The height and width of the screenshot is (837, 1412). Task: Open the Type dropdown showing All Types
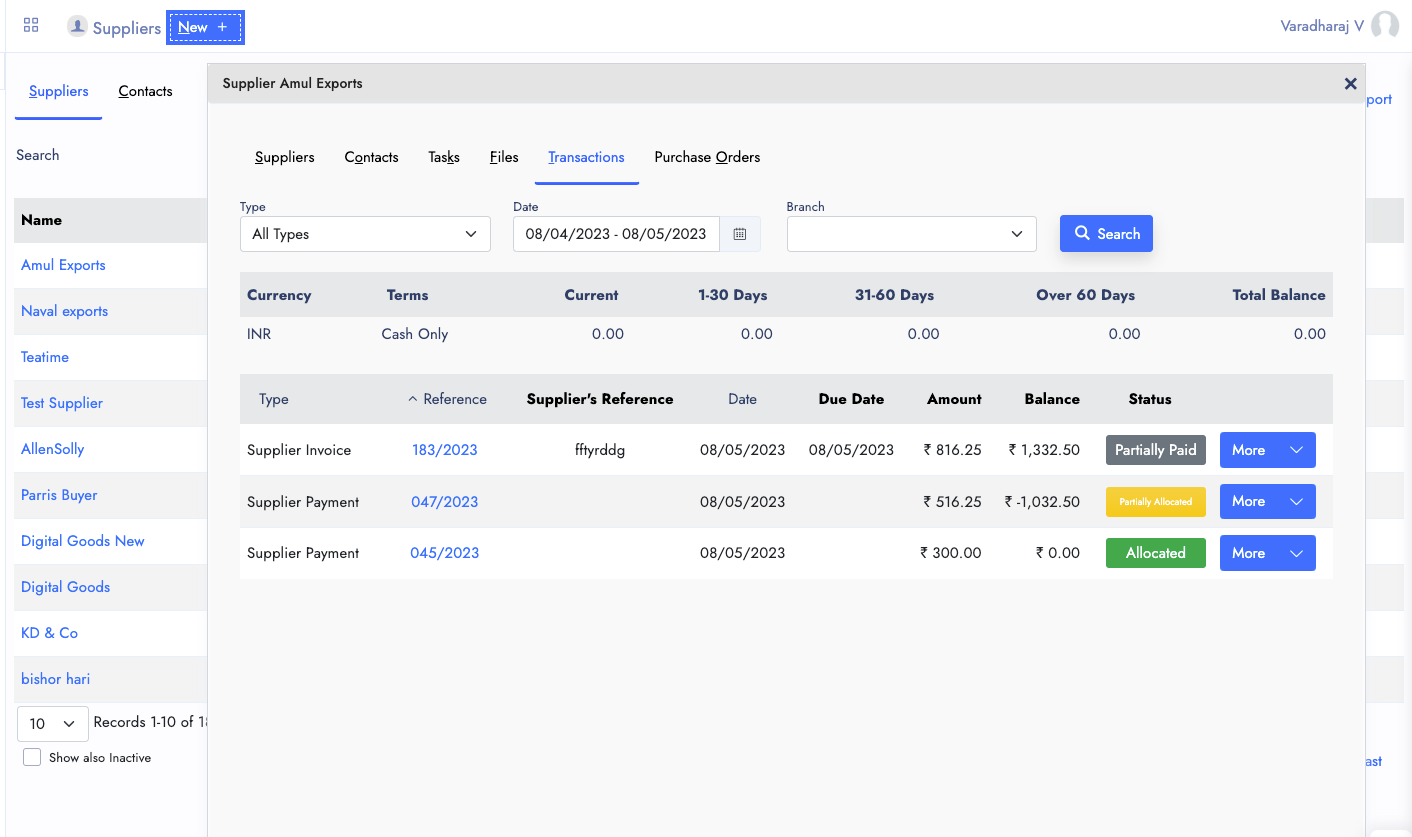365,234
